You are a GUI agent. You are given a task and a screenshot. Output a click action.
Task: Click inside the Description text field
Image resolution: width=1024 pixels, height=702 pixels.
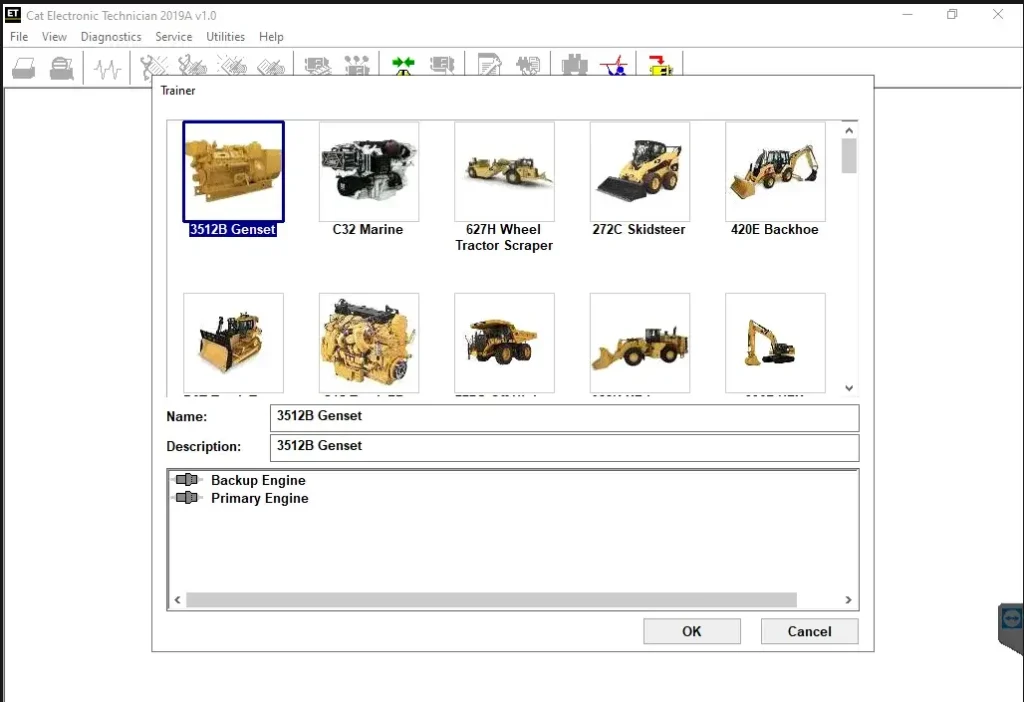(x=500, y=447)
